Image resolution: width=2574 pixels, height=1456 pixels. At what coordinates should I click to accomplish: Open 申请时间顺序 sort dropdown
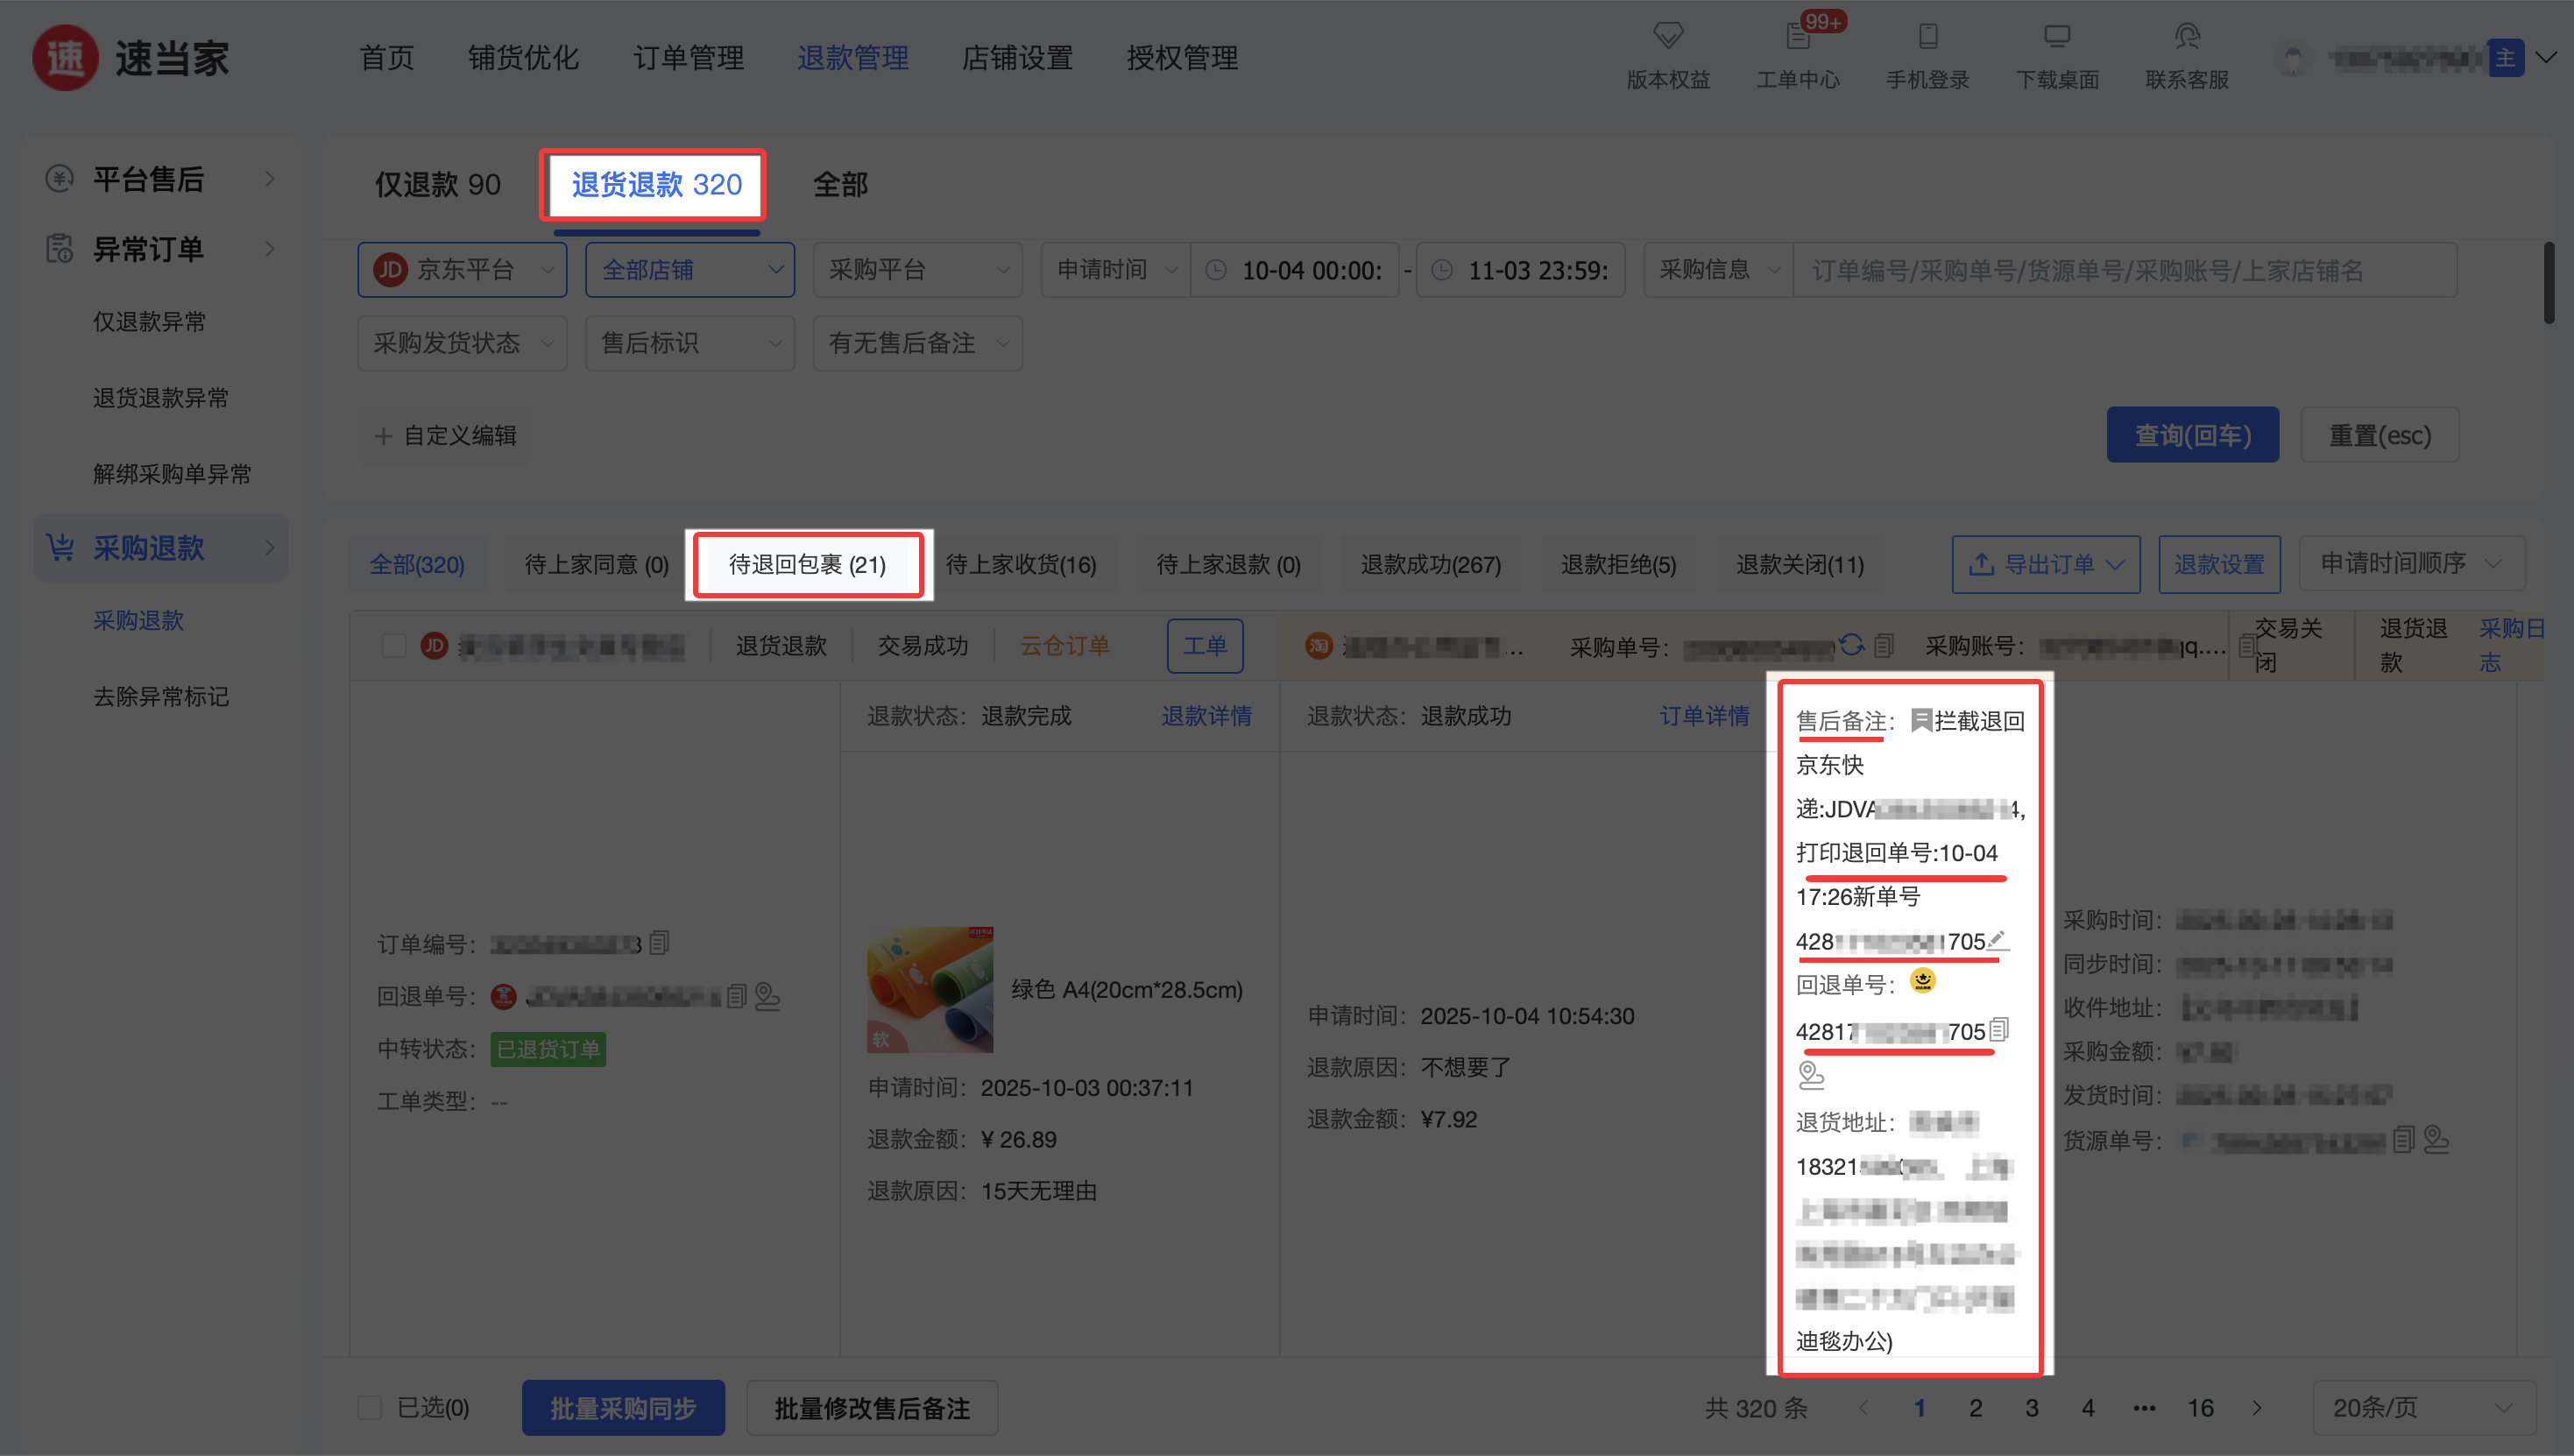2411,564
